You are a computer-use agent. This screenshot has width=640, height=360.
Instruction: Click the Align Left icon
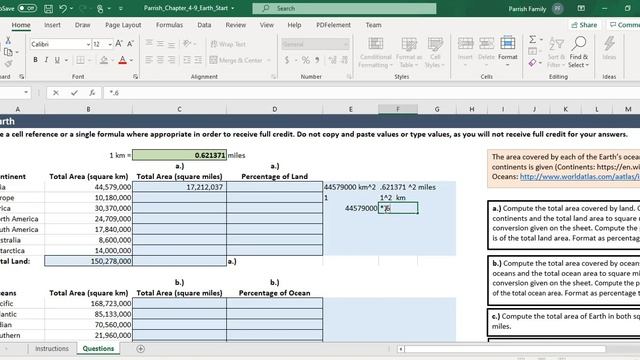149,60
